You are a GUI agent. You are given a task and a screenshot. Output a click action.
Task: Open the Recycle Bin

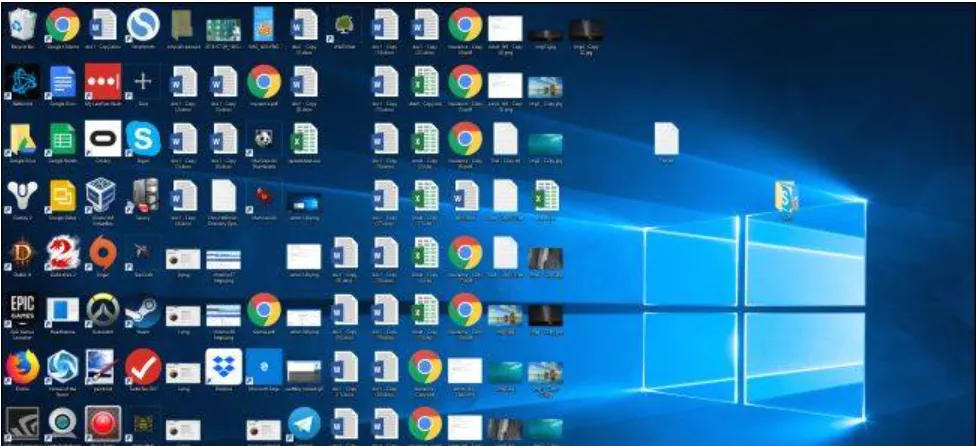[x=22, y=24]
